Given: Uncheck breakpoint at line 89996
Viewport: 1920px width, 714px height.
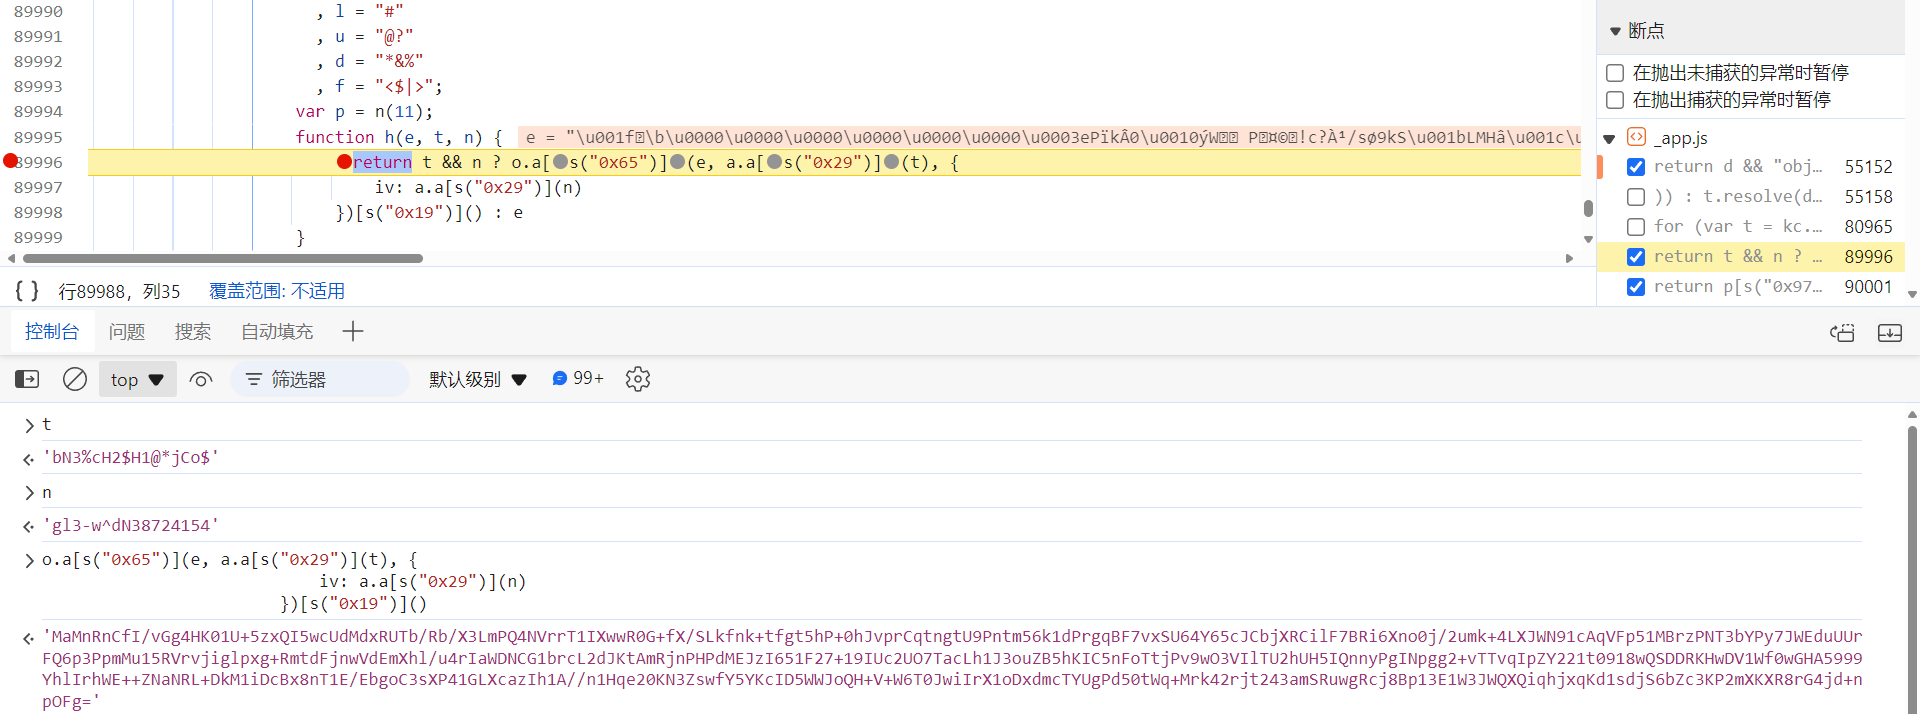Looking at the screenshot, I should click(1636, 257).
